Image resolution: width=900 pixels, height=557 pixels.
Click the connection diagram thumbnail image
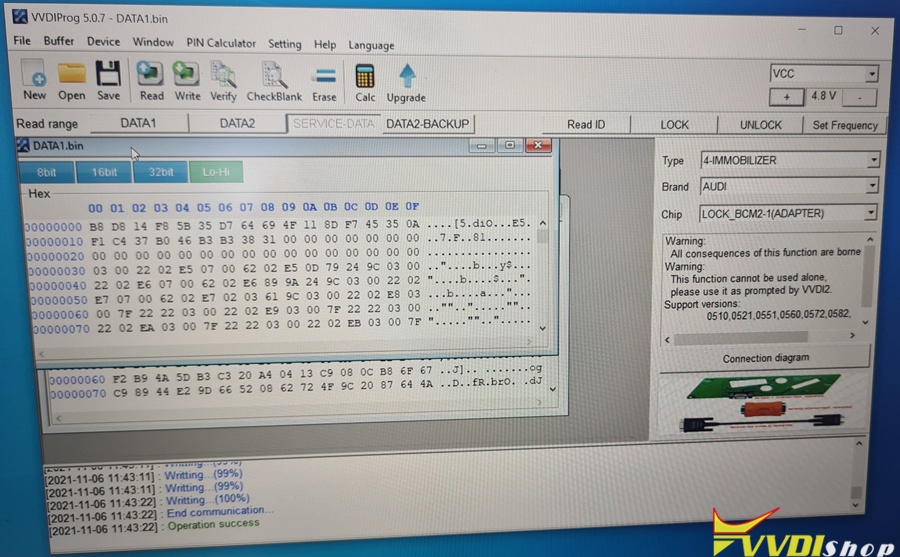(x=765, y=404)
